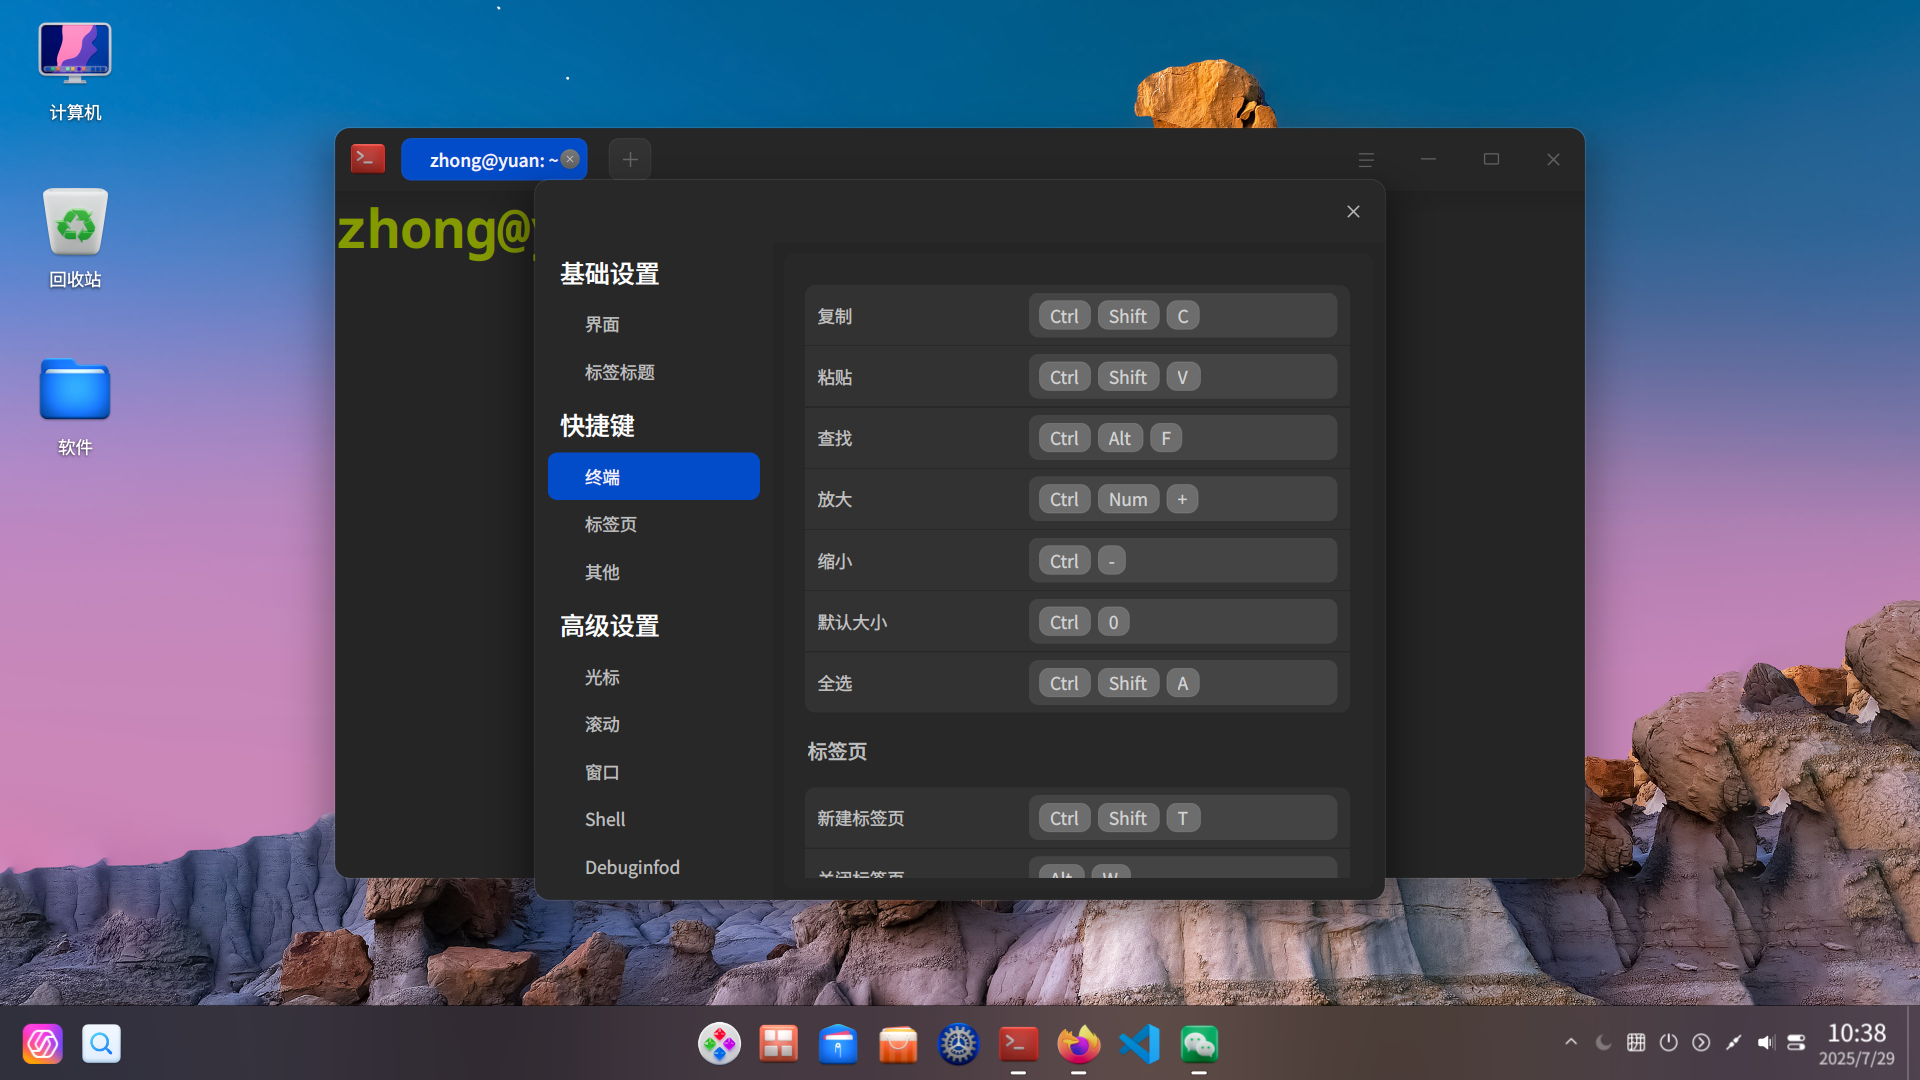Open the quick settings toggle tray icon

1796,1042
